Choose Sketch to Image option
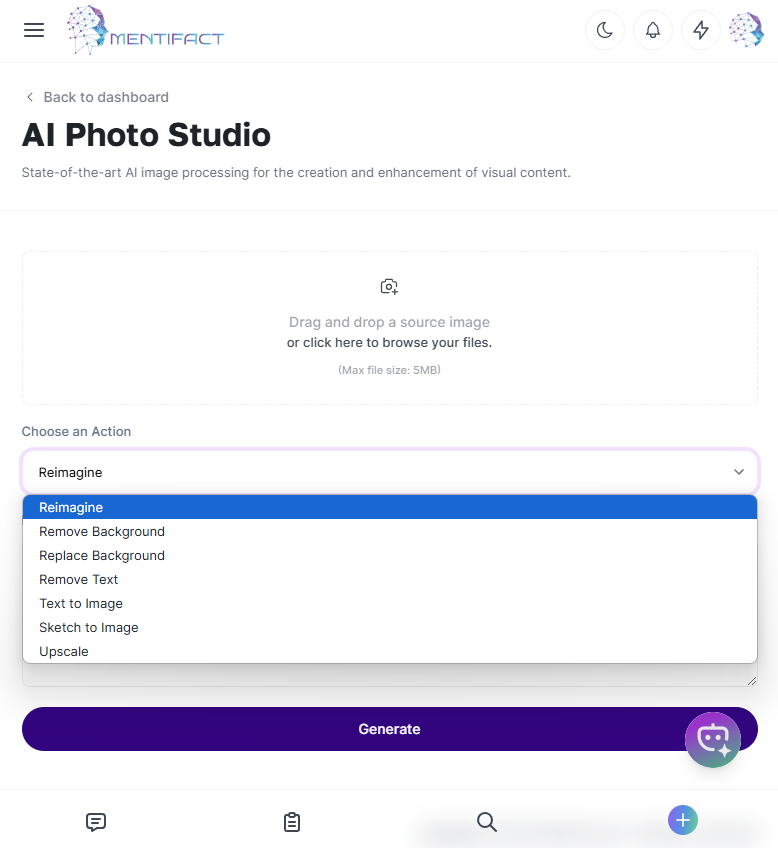Viewport: 778px width, 848px height. [89, 628]
